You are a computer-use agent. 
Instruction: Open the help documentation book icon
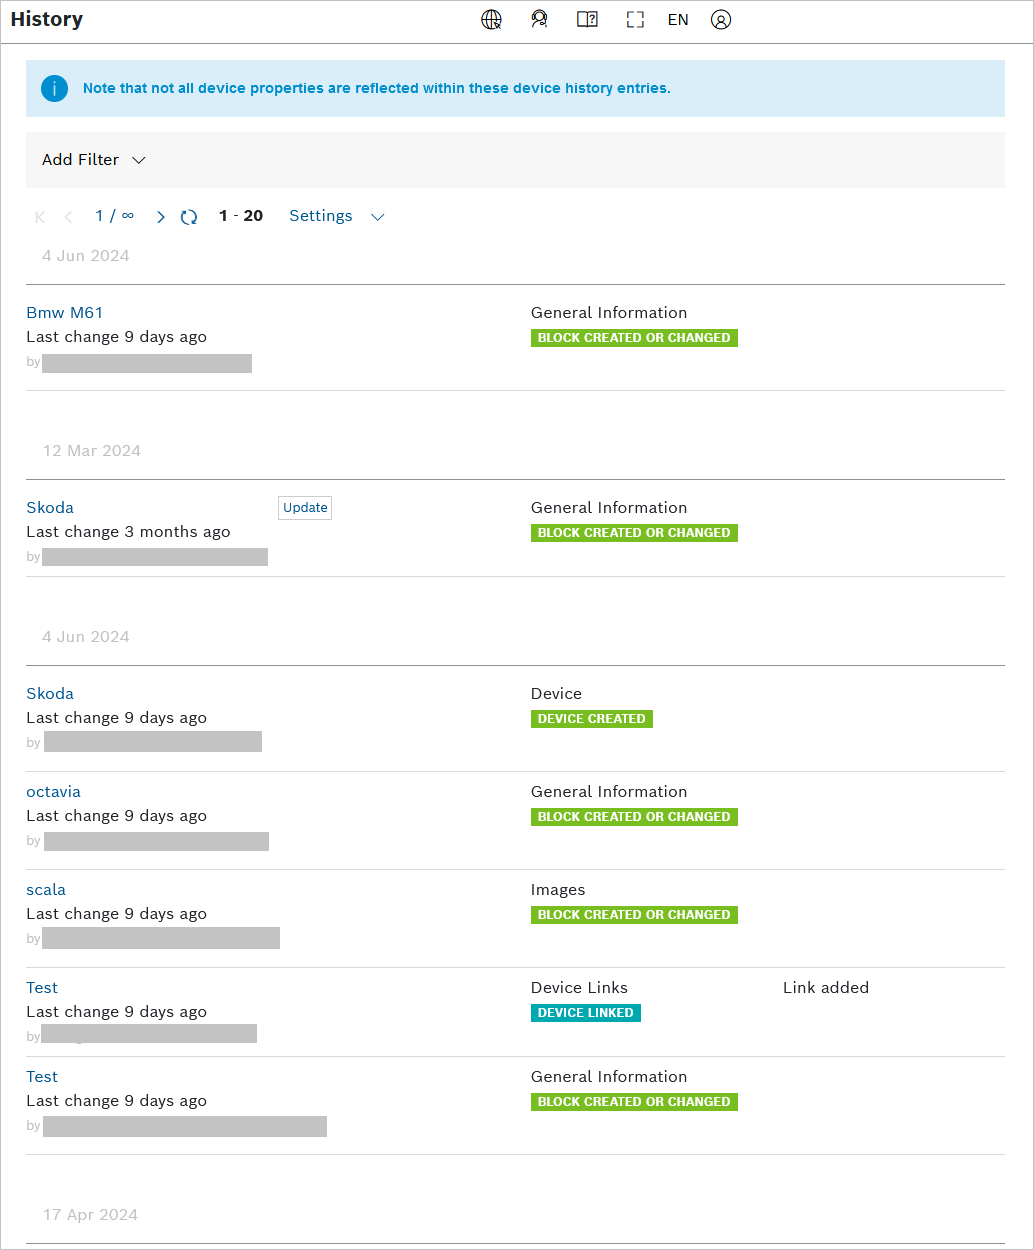587,20
